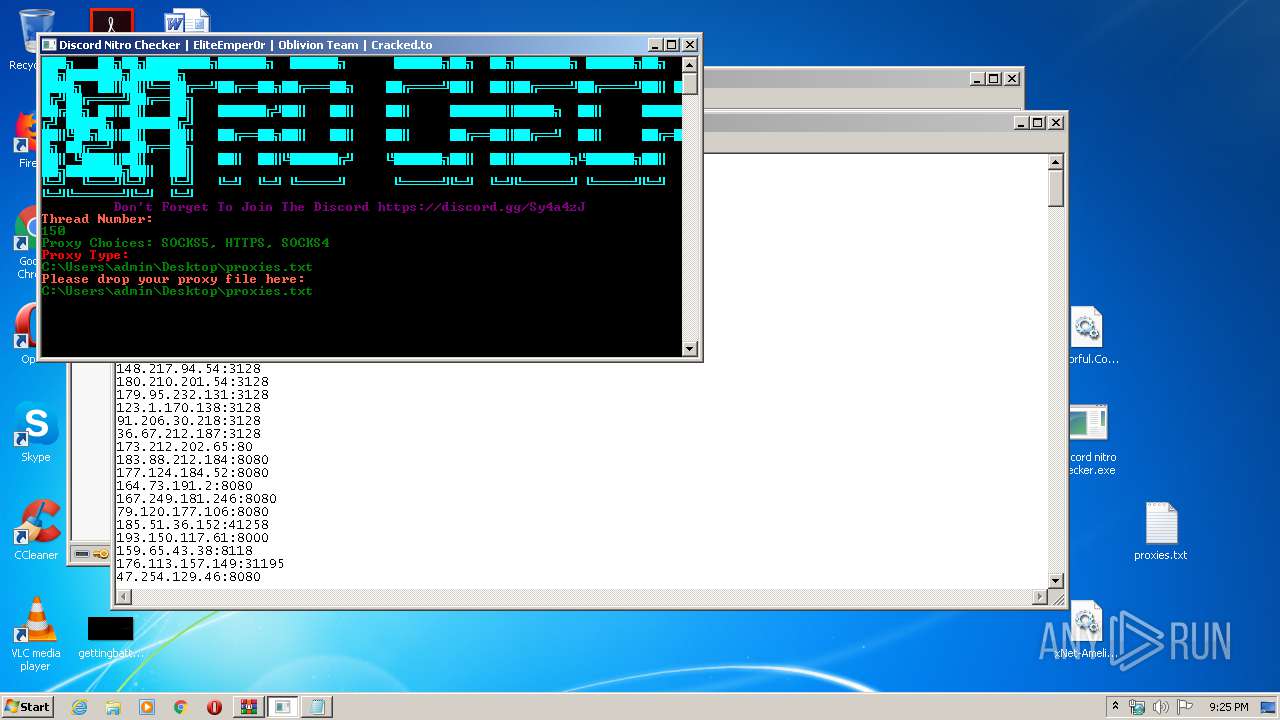
Task: Click proxy line 148.217.94.54:3128
Action: [188, 369]
